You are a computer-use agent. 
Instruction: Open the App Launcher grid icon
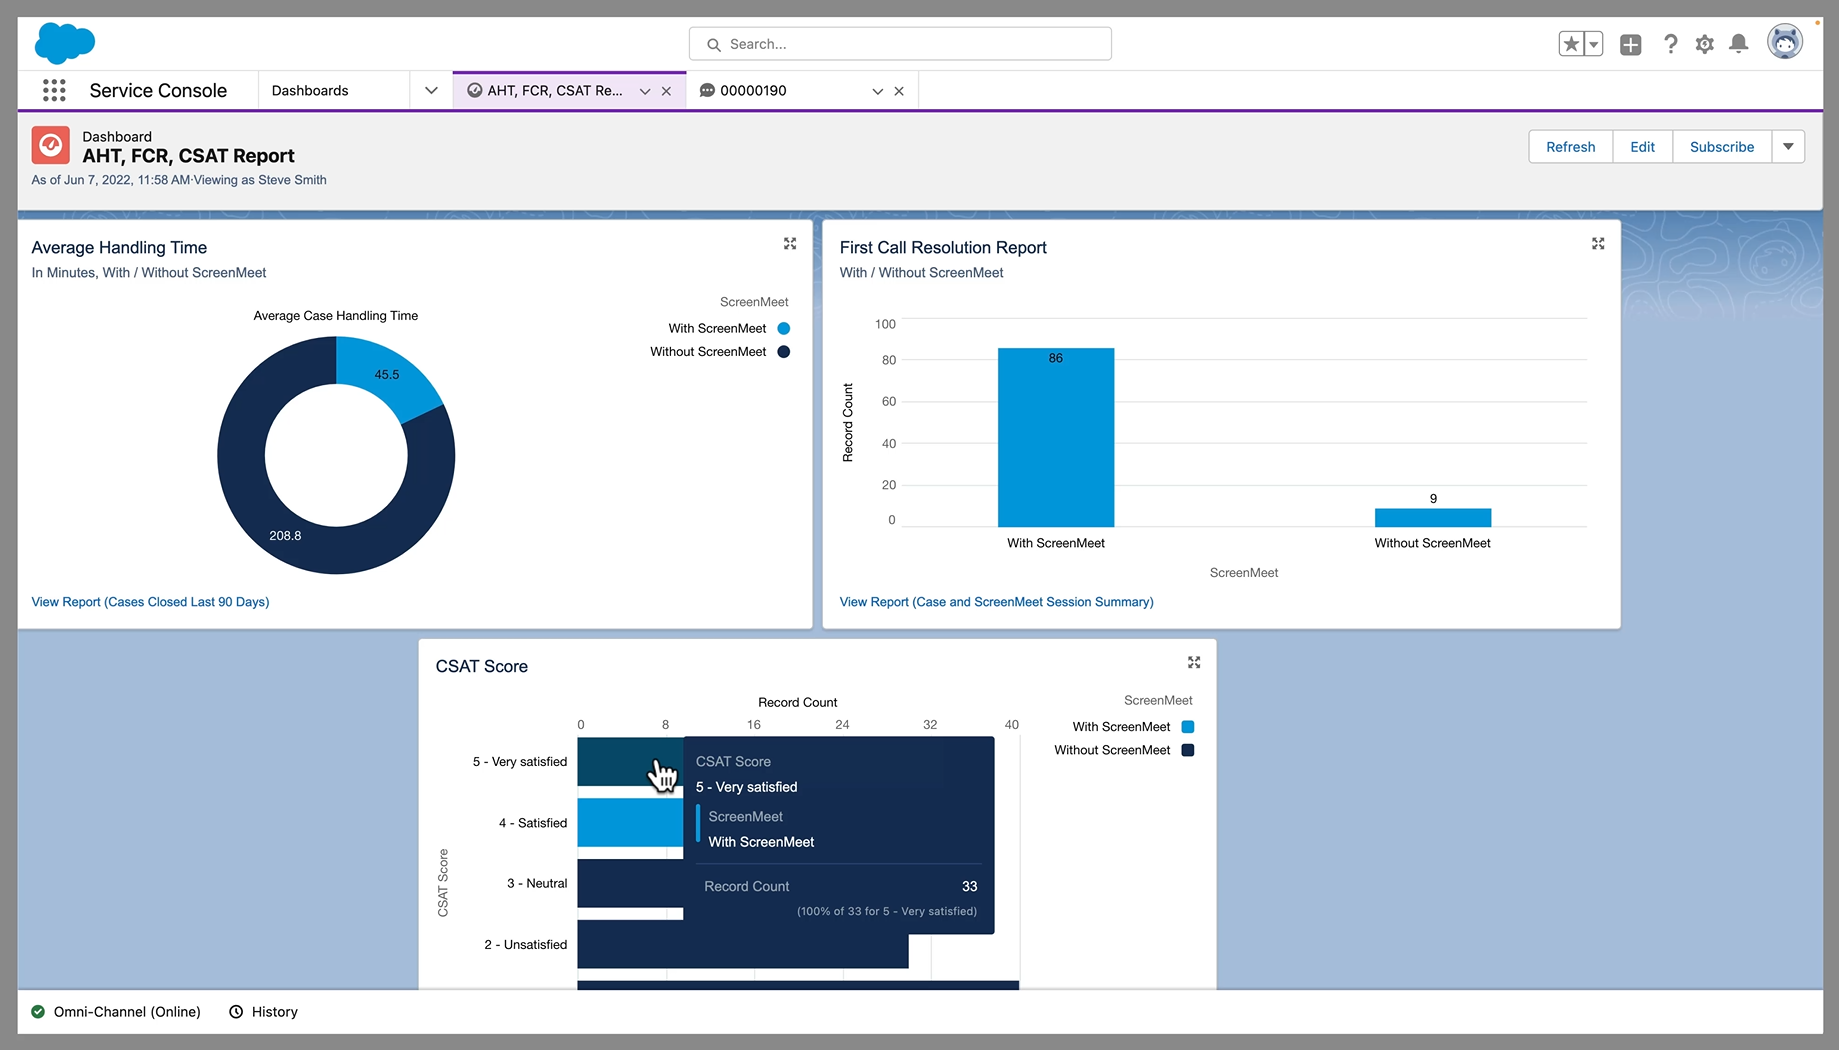[x=54, y=90]
